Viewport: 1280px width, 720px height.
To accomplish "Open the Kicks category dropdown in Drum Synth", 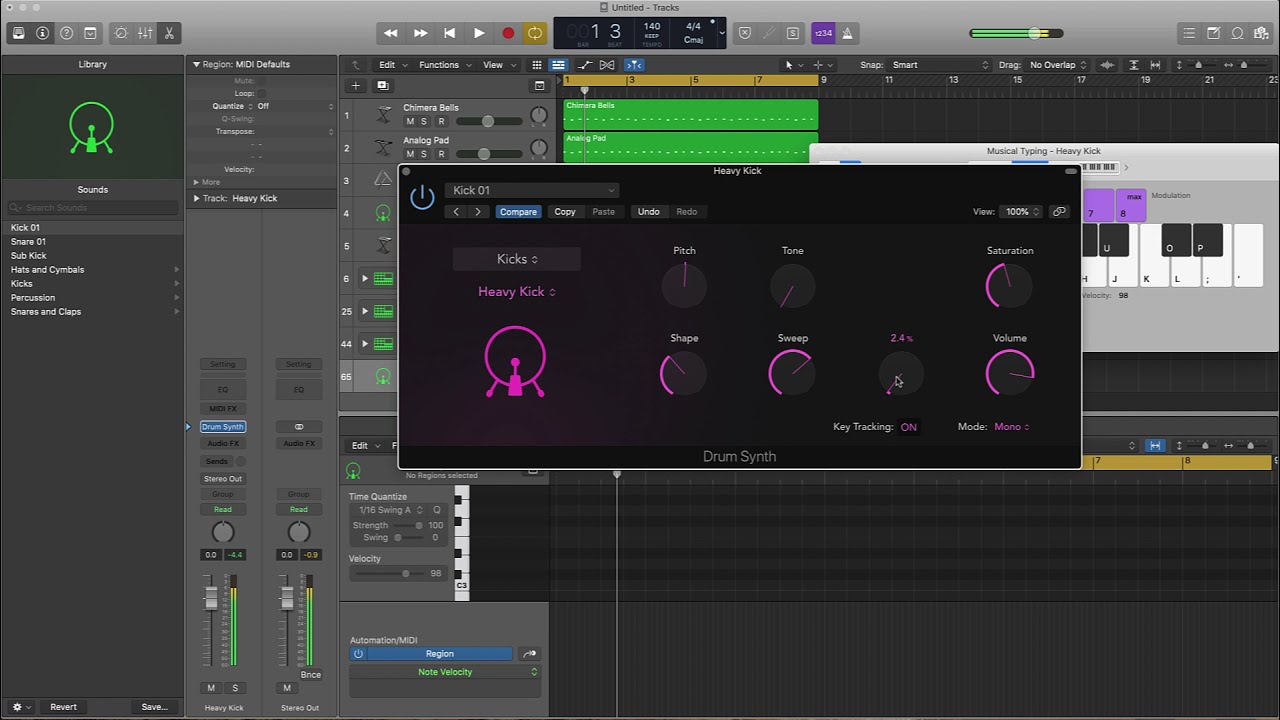I will pos(517,259).
